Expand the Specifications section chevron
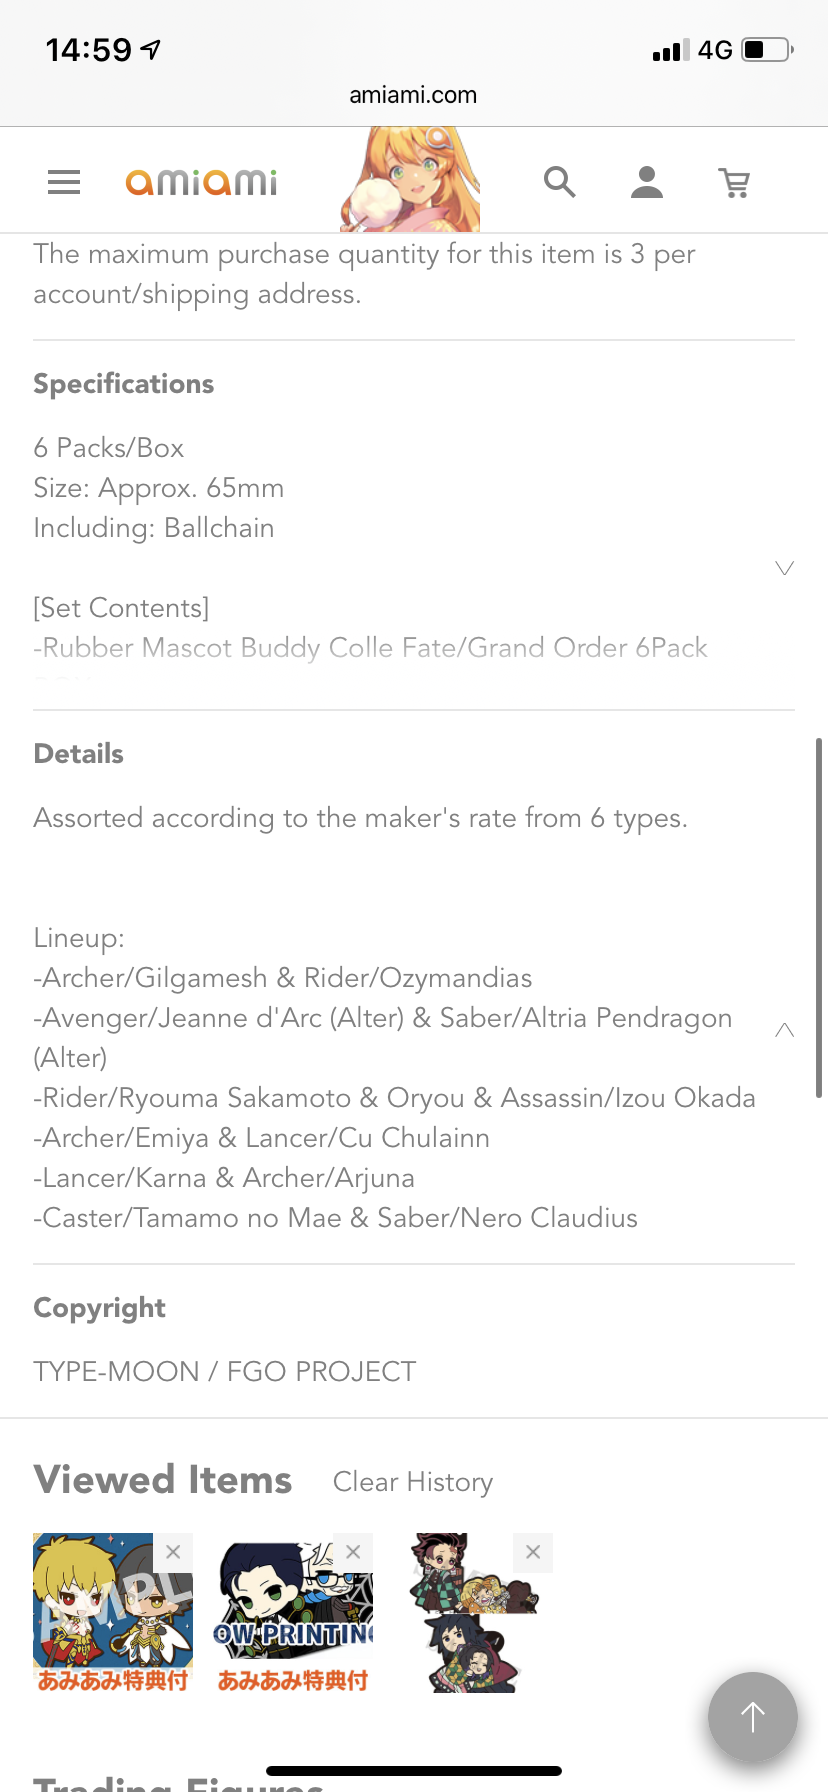The image size is (828, 1792). click(785, 568)
